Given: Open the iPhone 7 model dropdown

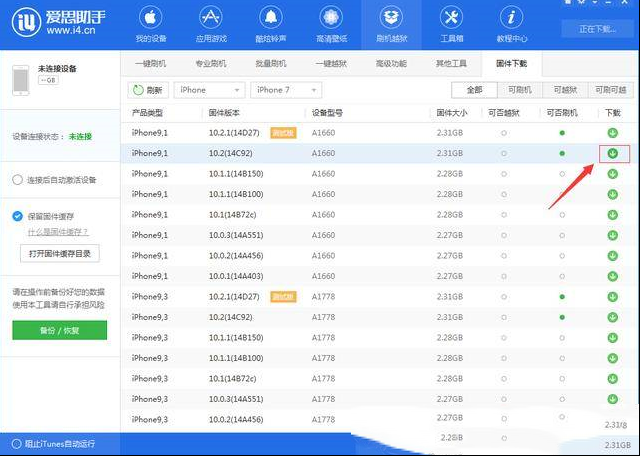Looking at the screenshot, I should point(286,90).
